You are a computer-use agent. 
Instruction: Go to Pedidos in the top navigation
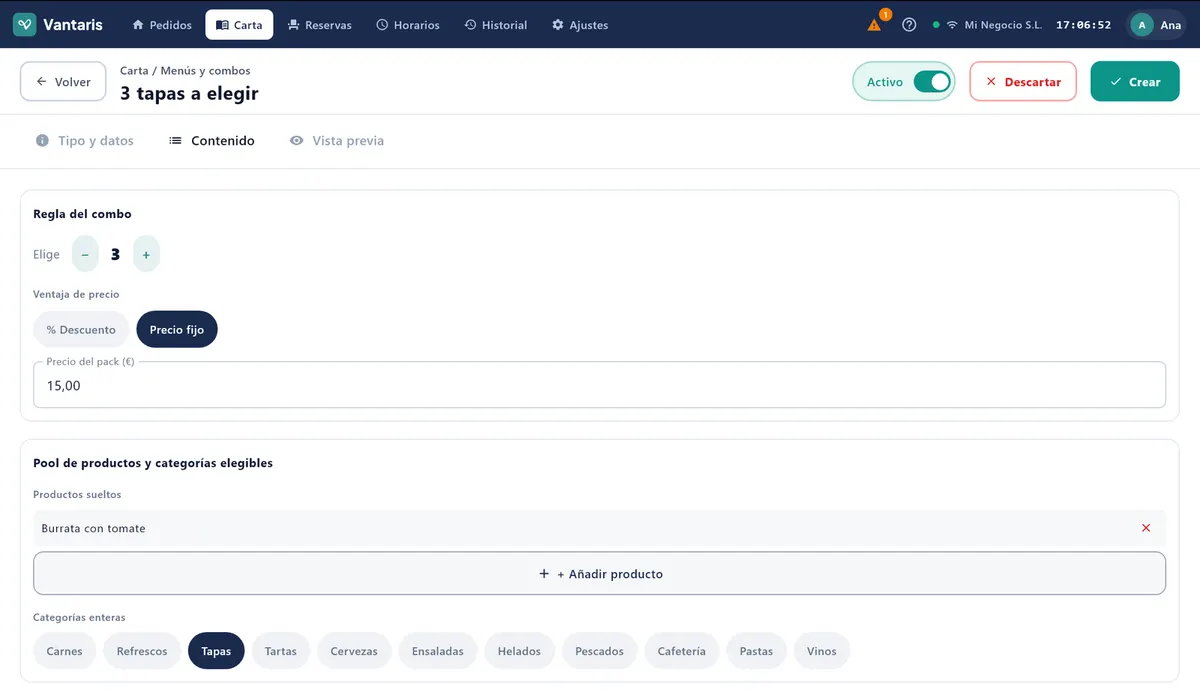point(162,25)
